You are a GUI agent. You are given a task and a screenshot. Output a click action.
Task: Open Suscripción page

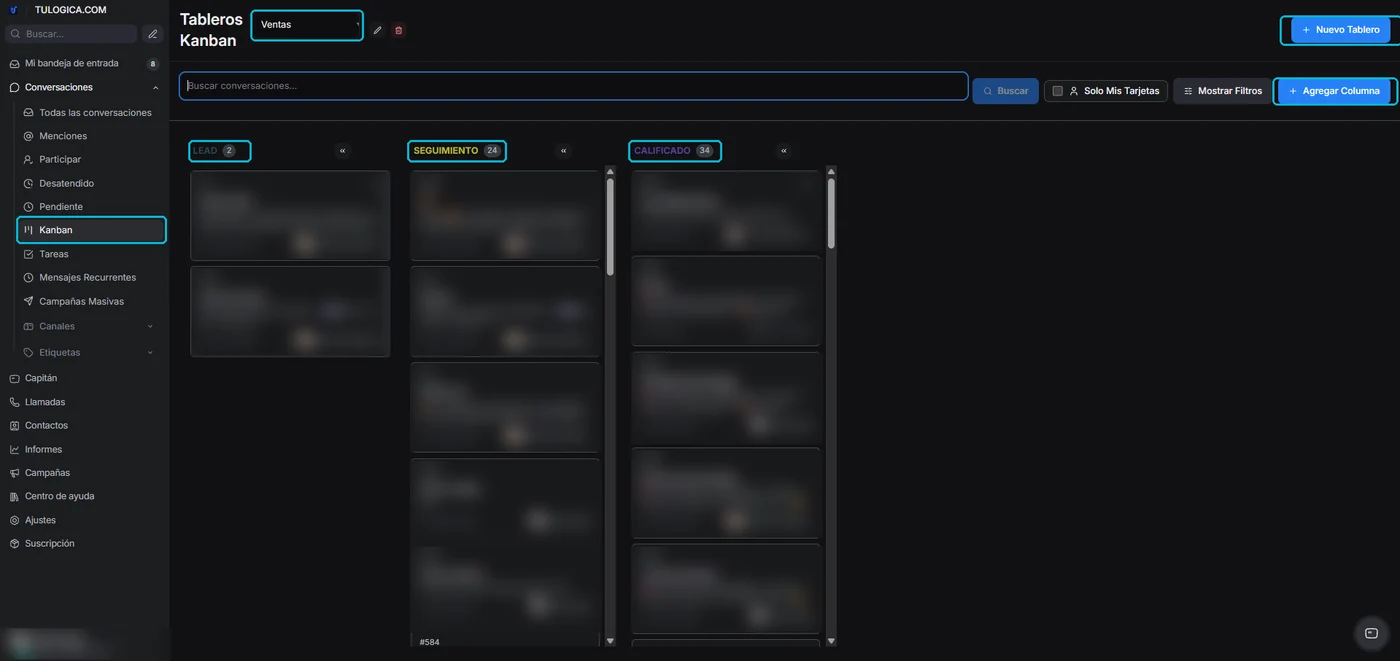click(49, 544)
